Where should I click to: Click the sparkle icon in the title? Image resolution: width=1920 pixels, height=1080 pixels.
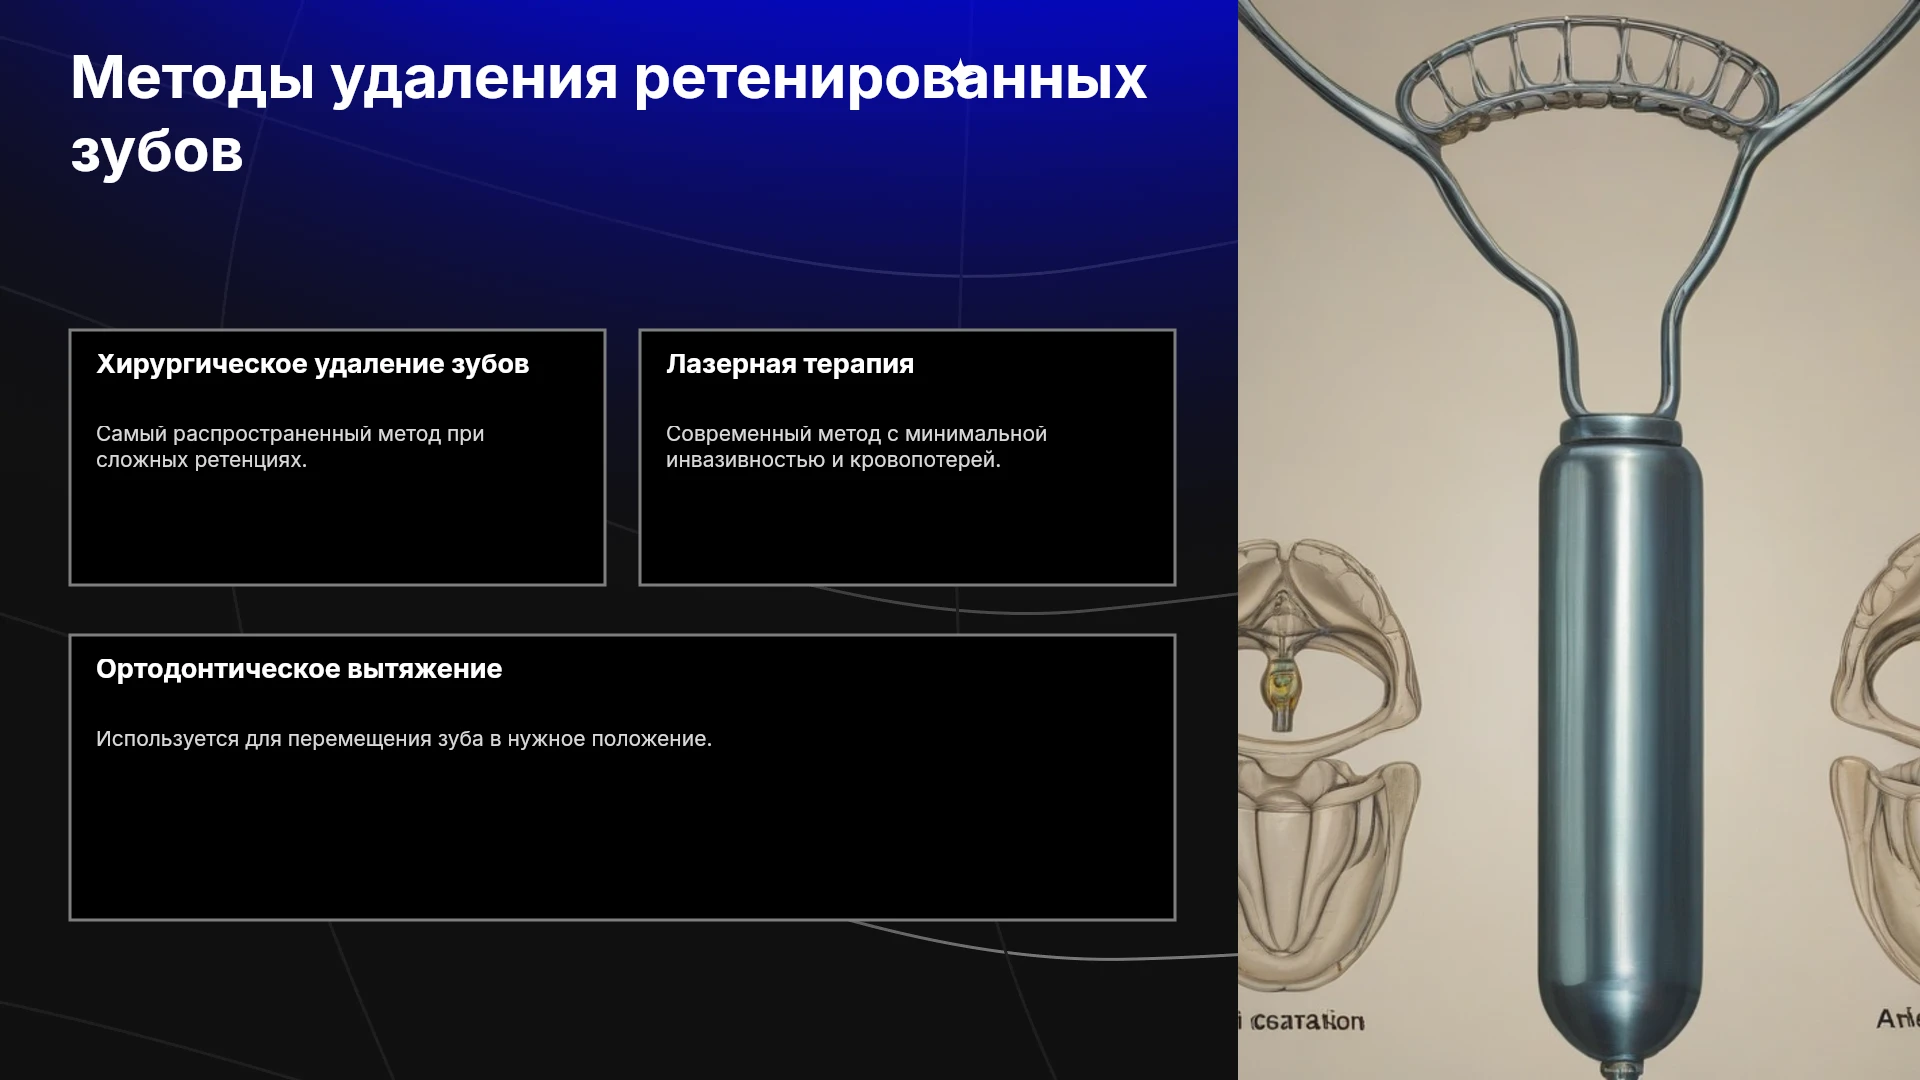coord(960,74)
